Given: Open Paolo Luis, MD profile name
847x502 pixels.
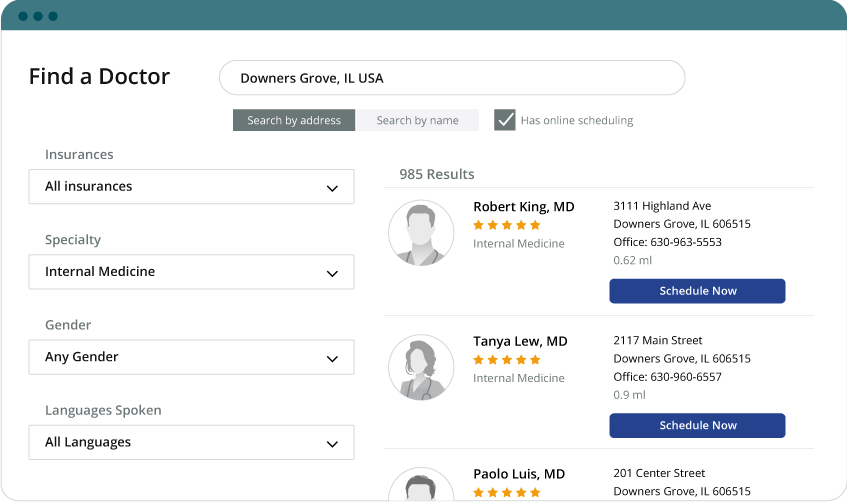Looking at the screenshot, I should (519, 474).
